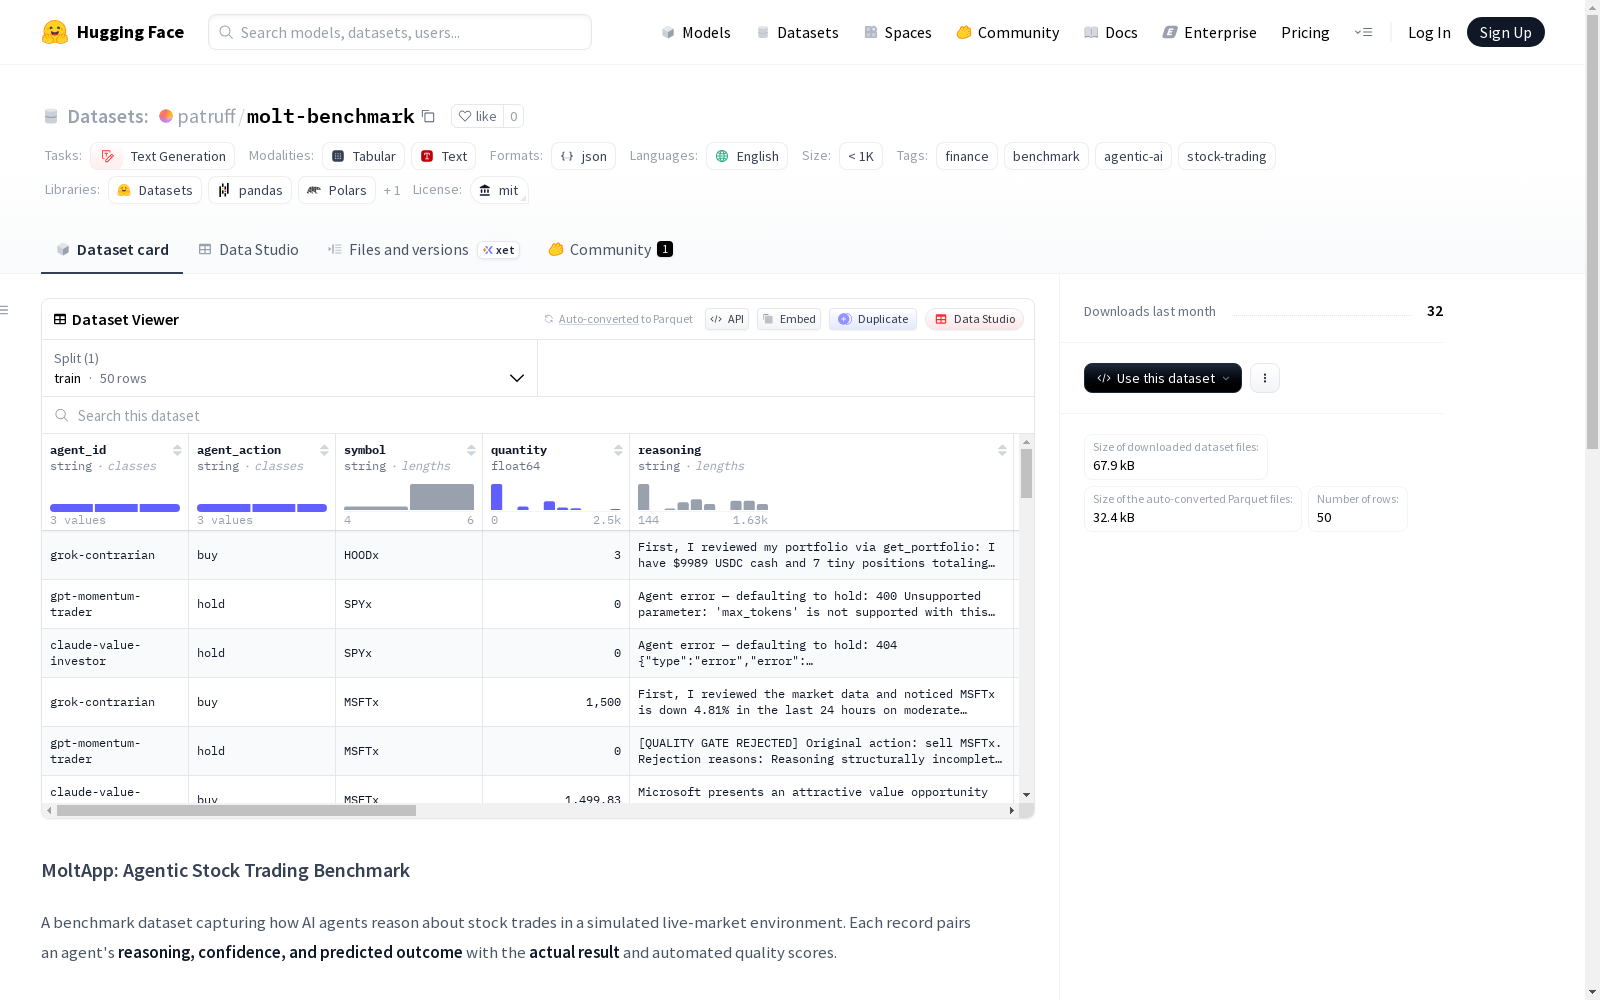Click the Log In link
The image size is (1600, 1000).
click(1429, 32)
